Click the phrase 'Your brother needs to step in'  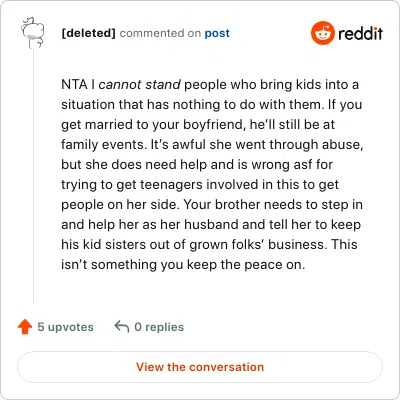point(273,205)
